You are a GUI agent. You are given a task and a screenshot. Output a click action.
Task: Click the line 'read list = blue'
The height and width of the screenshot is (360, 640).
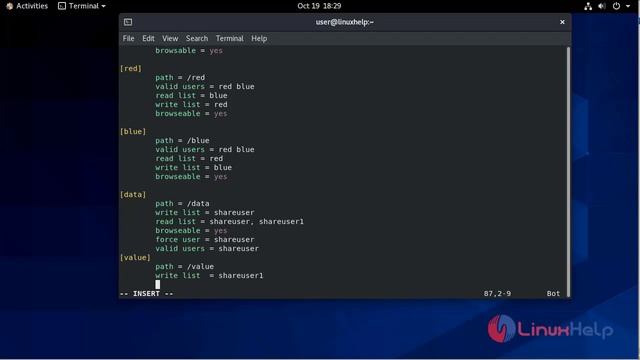[x=191, y=96]
